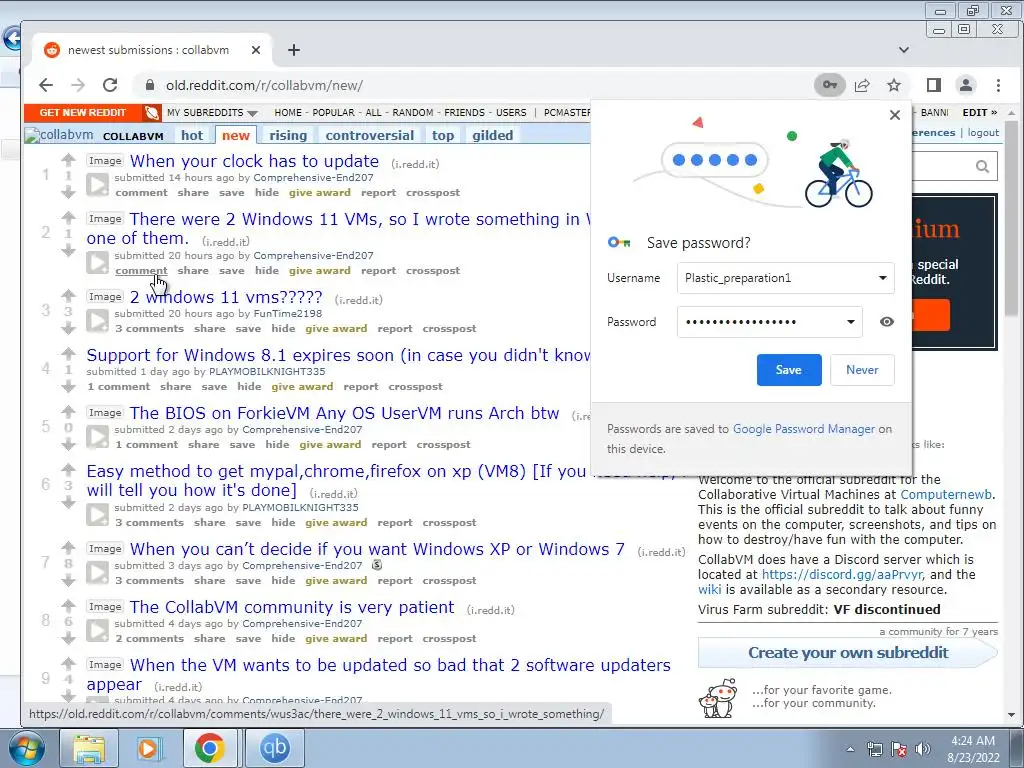Select the new tab

point(236,135)
